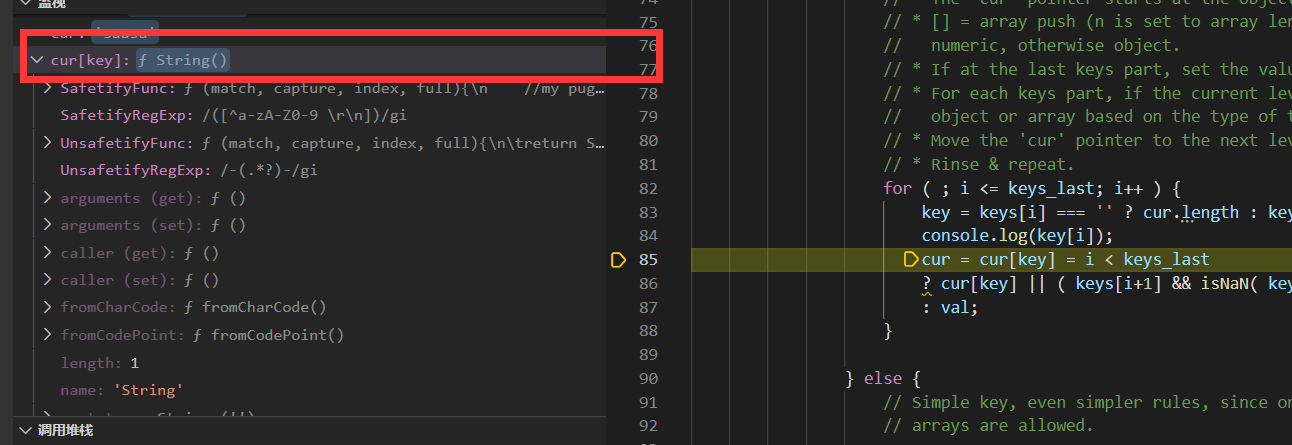
Task: Click 'keys_last' in the highlighted line 85
Action: tap(1166, 260)
